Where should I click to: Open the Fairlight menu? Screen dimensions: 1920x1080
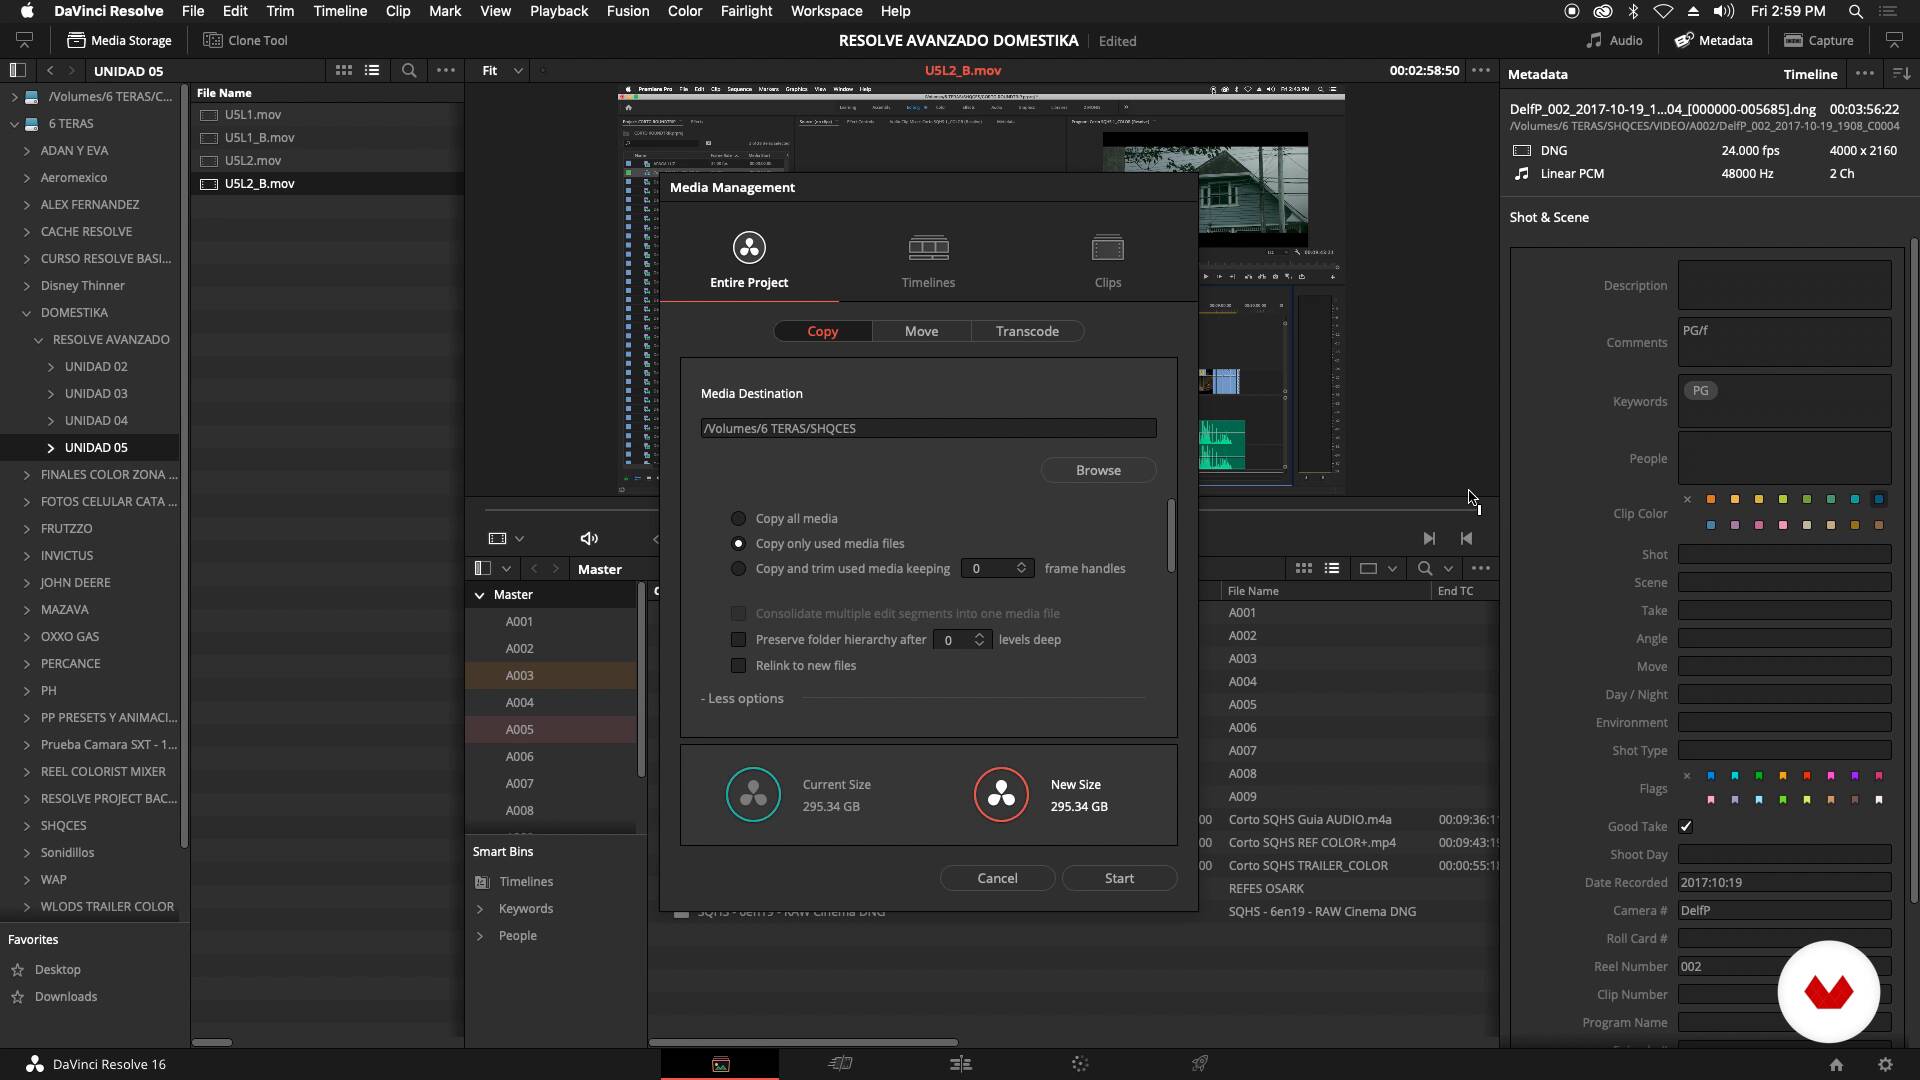pos(746,11)
